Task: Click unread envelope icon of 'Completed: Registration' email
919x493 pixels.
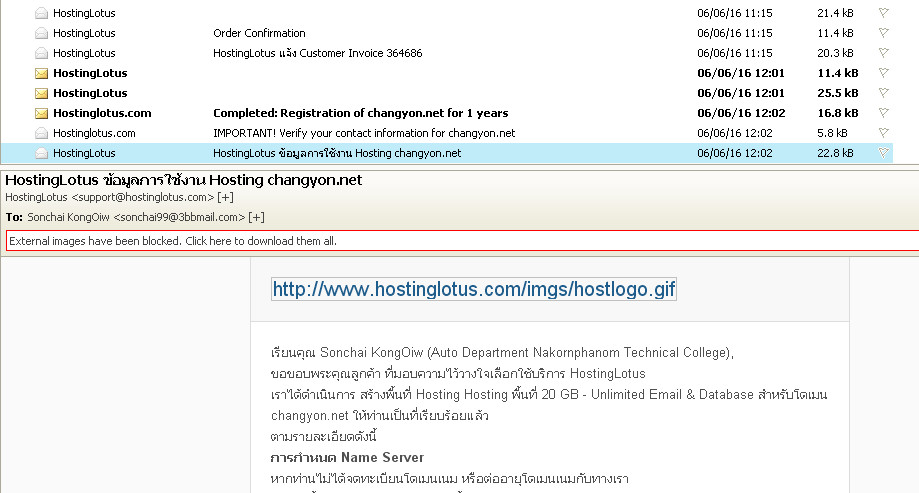Action: [x=41, y=113]
